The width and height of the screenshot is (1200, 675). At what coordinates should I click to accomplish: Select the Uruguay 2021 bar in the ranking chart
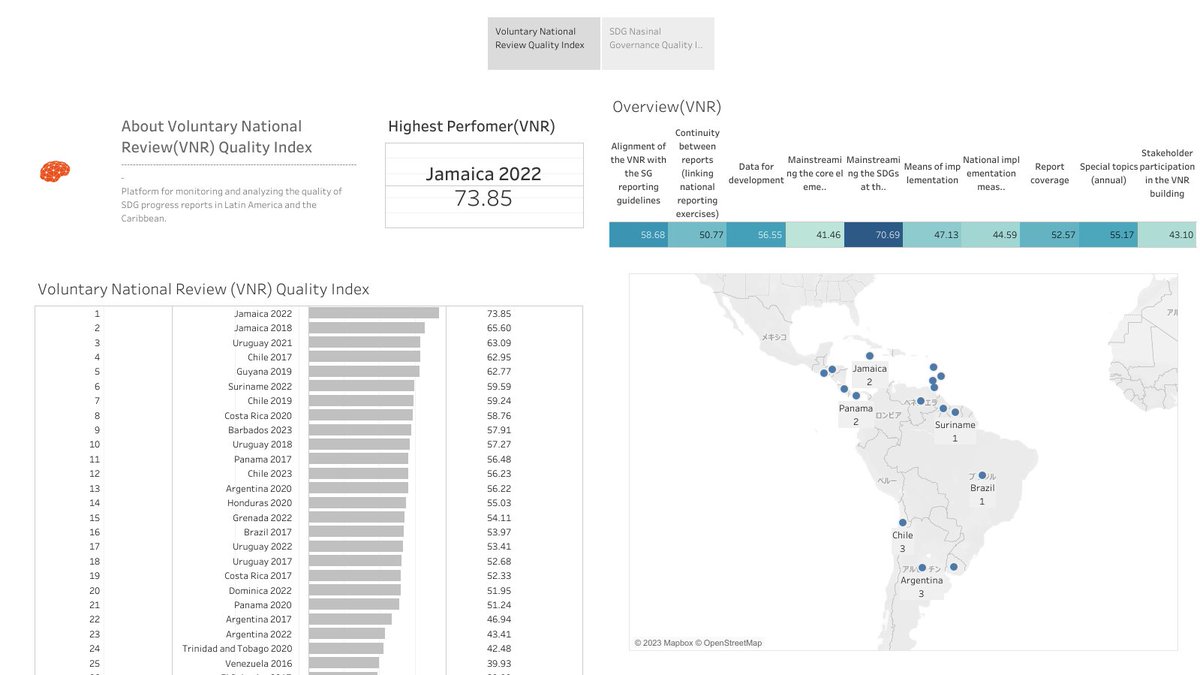click(364, 342)
